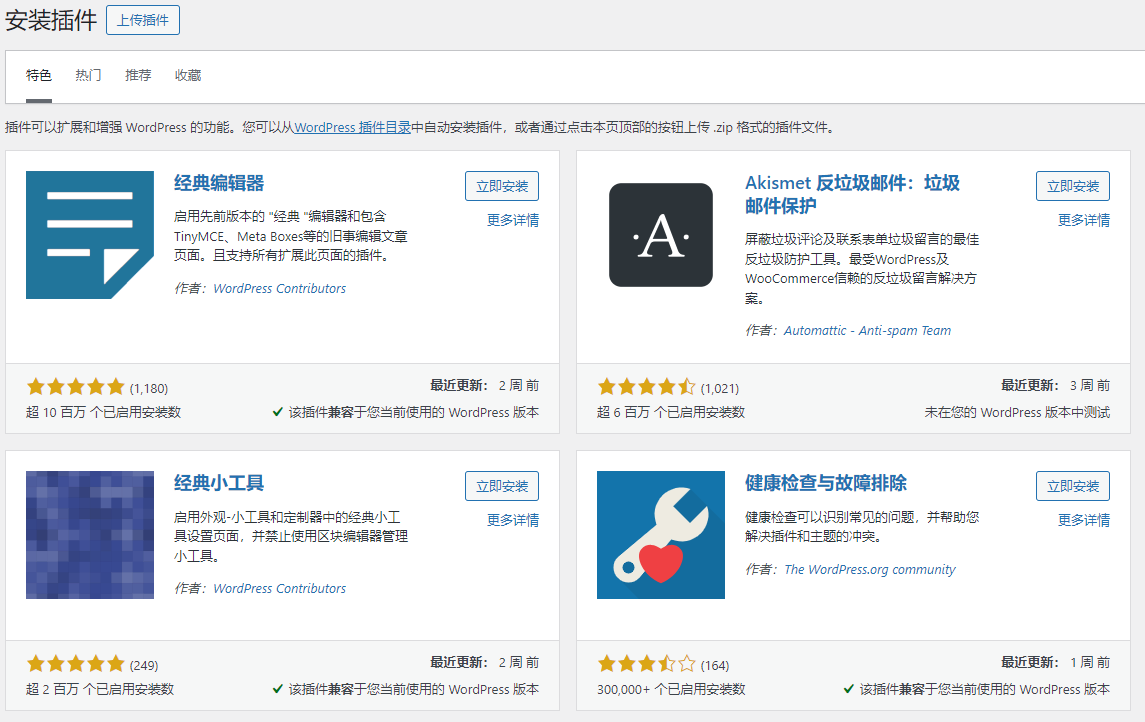The height and width of the screenshot is (722, 1145).
Task: Click the Health Check wrench-and-heart icon
Action: [660, 535]
